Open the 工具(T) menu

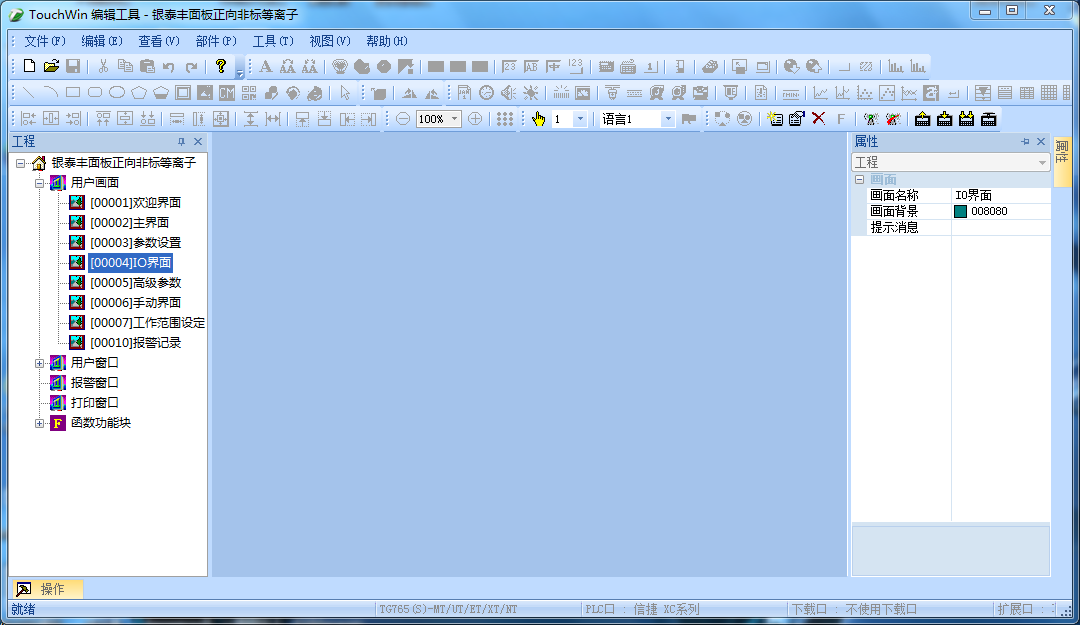273,41
